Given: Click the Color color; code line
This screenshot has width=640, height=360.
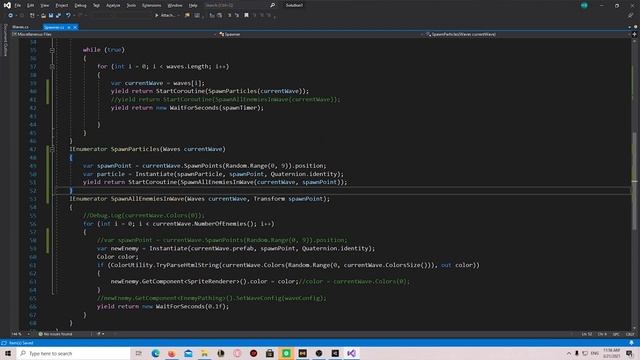Looking at the screenshot, I should [x=118, y=257].
